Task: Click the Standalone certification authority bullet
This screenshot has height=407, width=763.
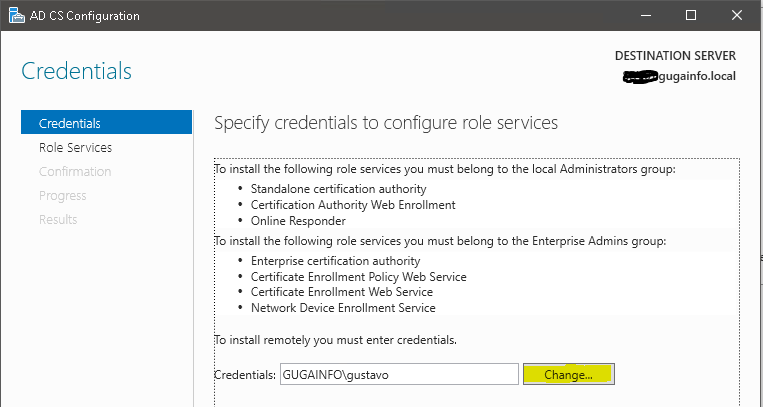Action: click(338, 189)
